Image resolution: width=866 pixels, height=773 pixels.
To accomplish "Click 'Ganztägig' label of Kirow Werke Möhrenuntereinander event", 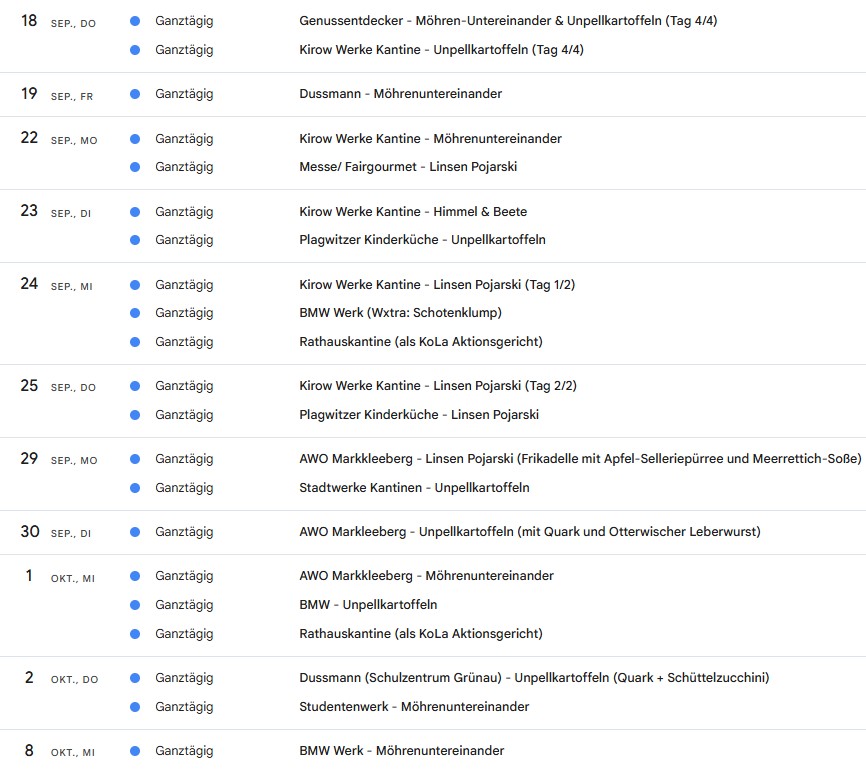I will 184,139.
